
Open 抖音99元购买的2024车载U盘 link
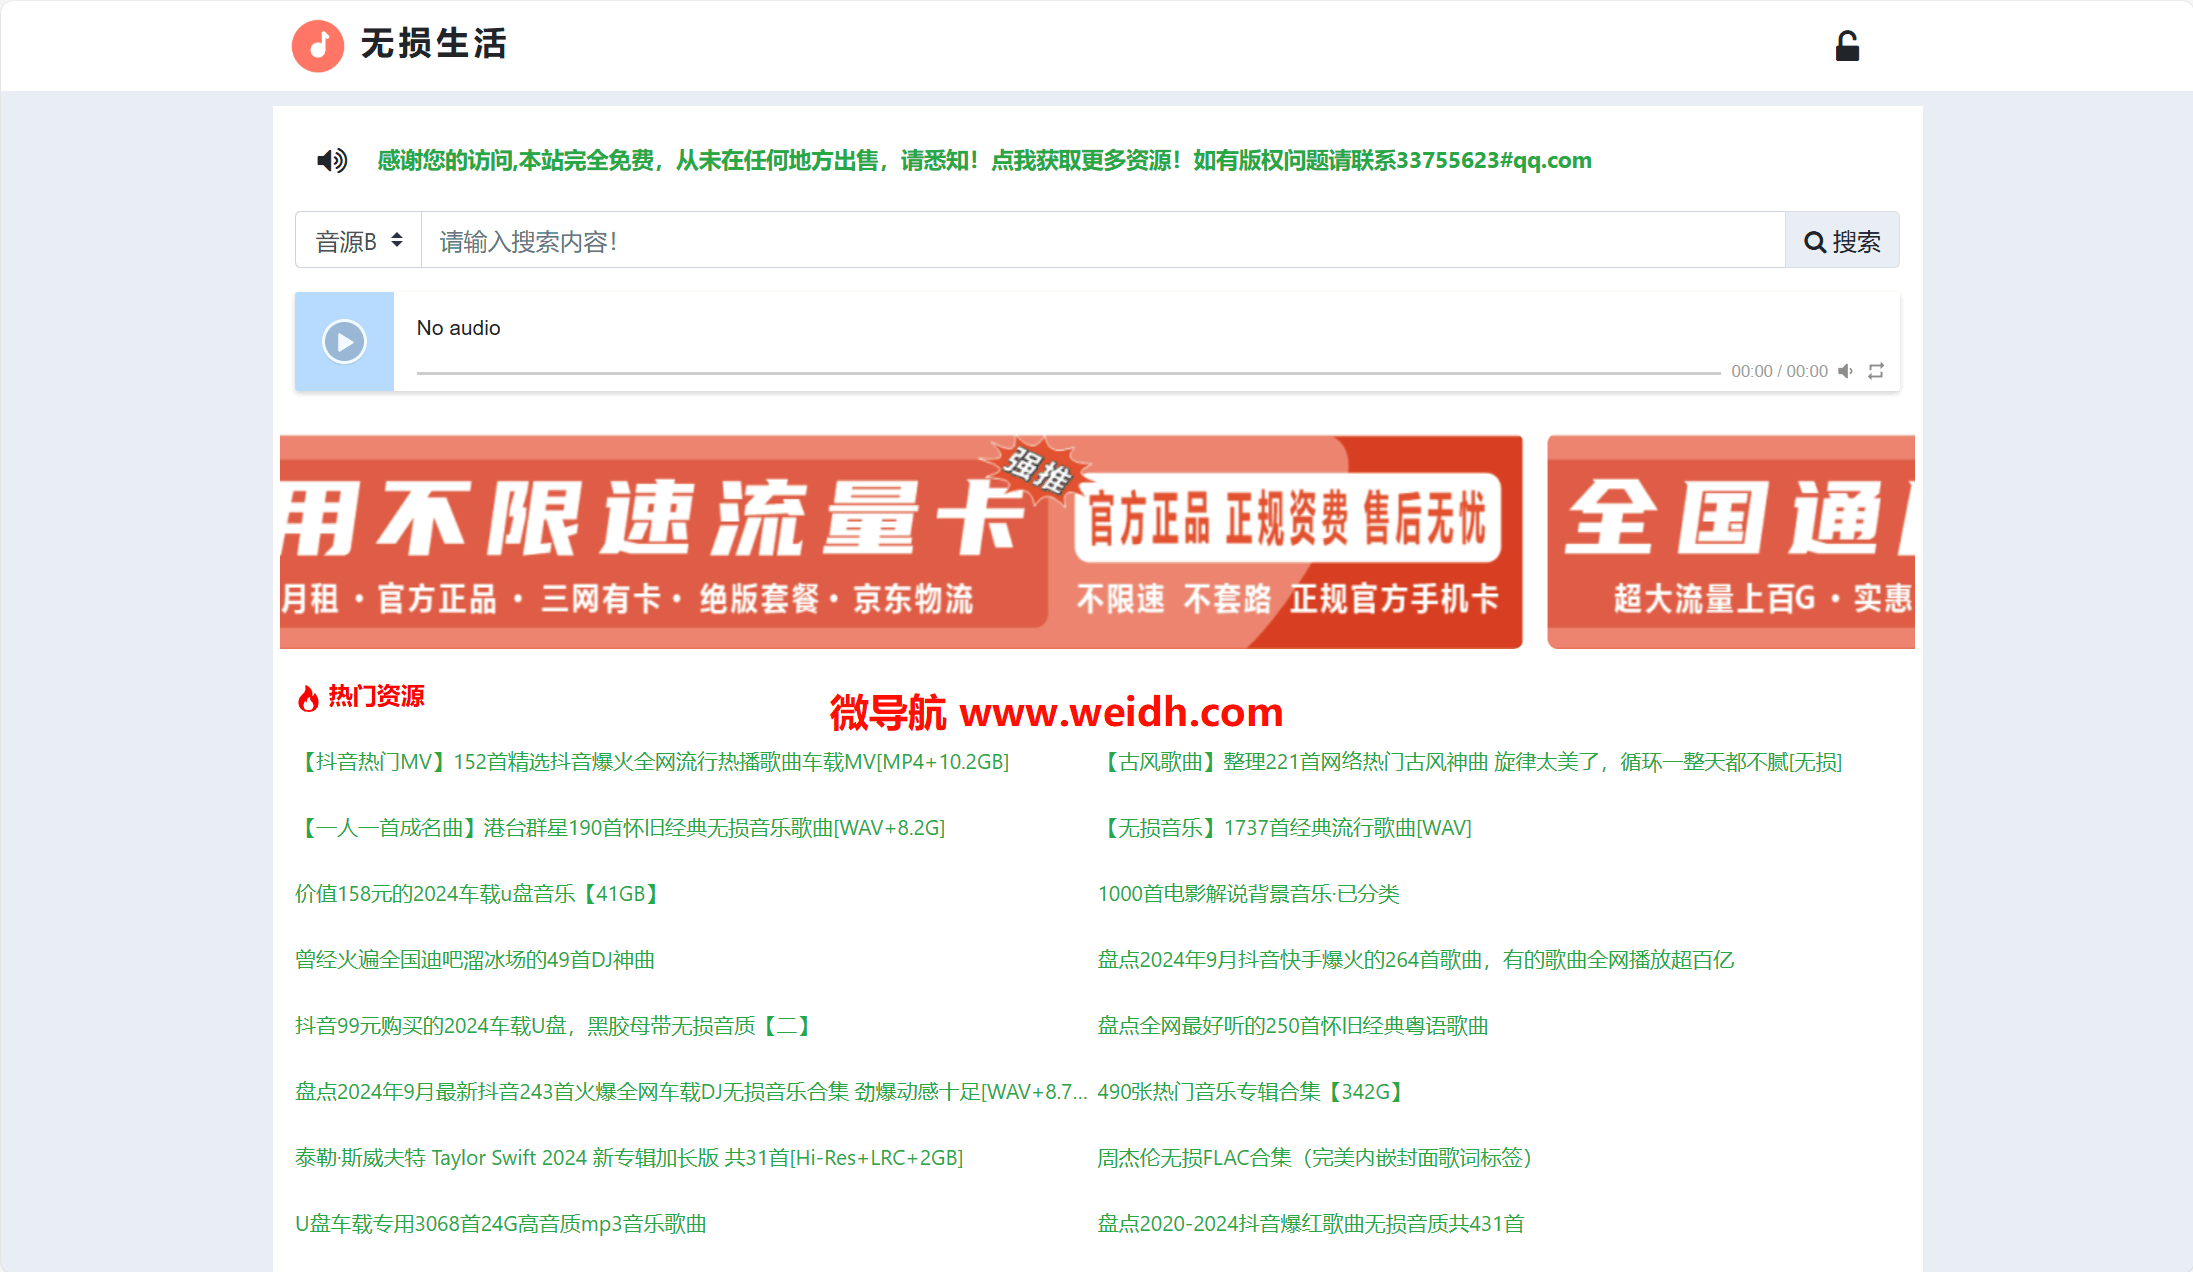click(x=556, y=1026)
